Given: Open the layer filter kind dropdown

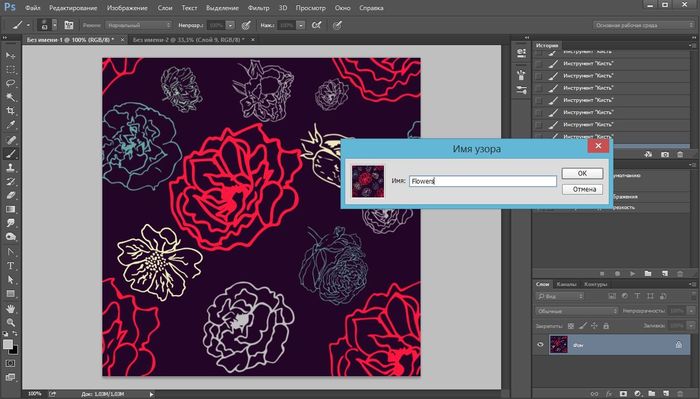Looking at the screenshot, I should coord(560,296).
